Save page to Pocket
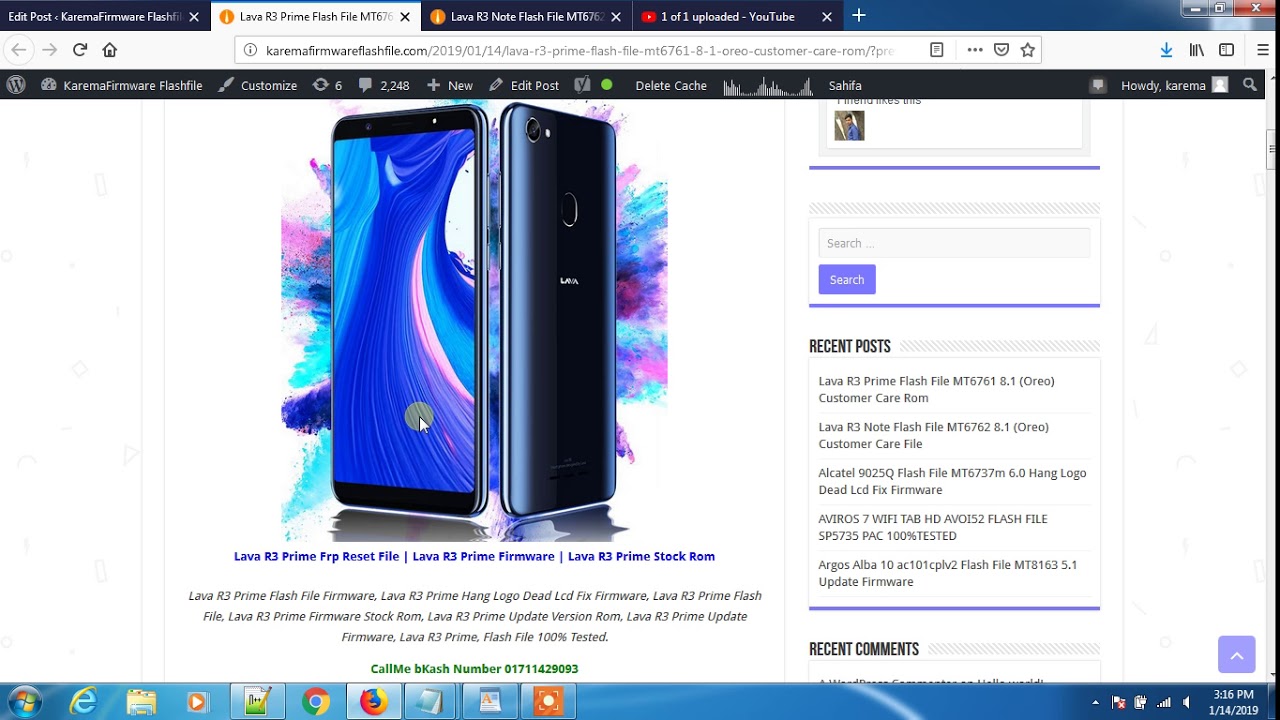The width and height of the screenshot is (1280, 720). click(1001, 50)
